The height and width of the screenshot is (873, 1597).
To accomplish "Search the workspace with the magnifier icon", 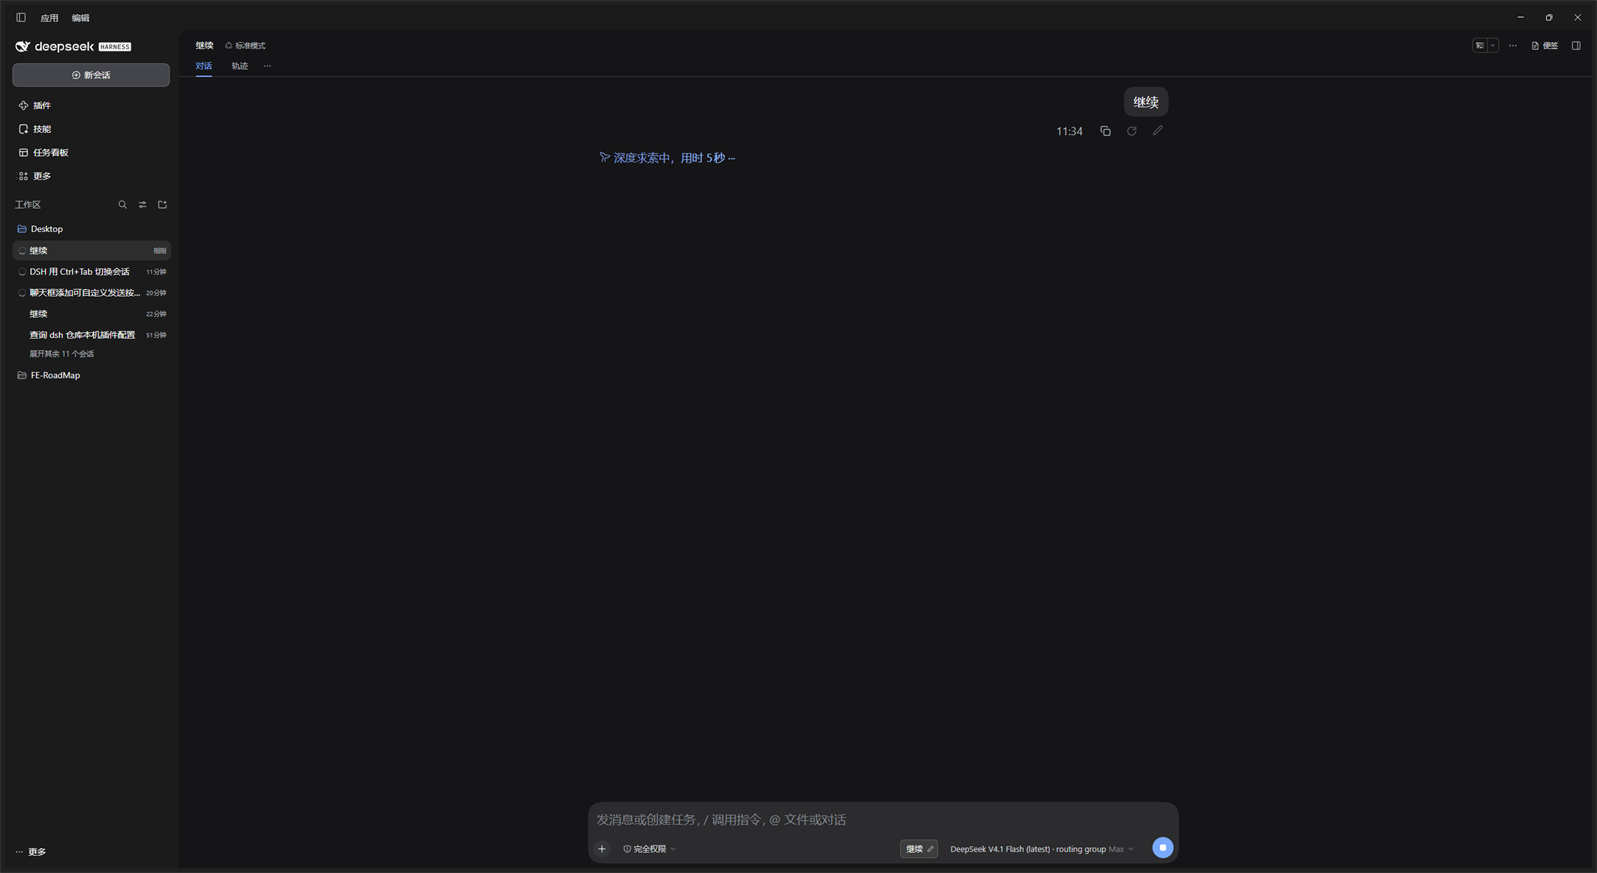I will [x=123, y=205].
